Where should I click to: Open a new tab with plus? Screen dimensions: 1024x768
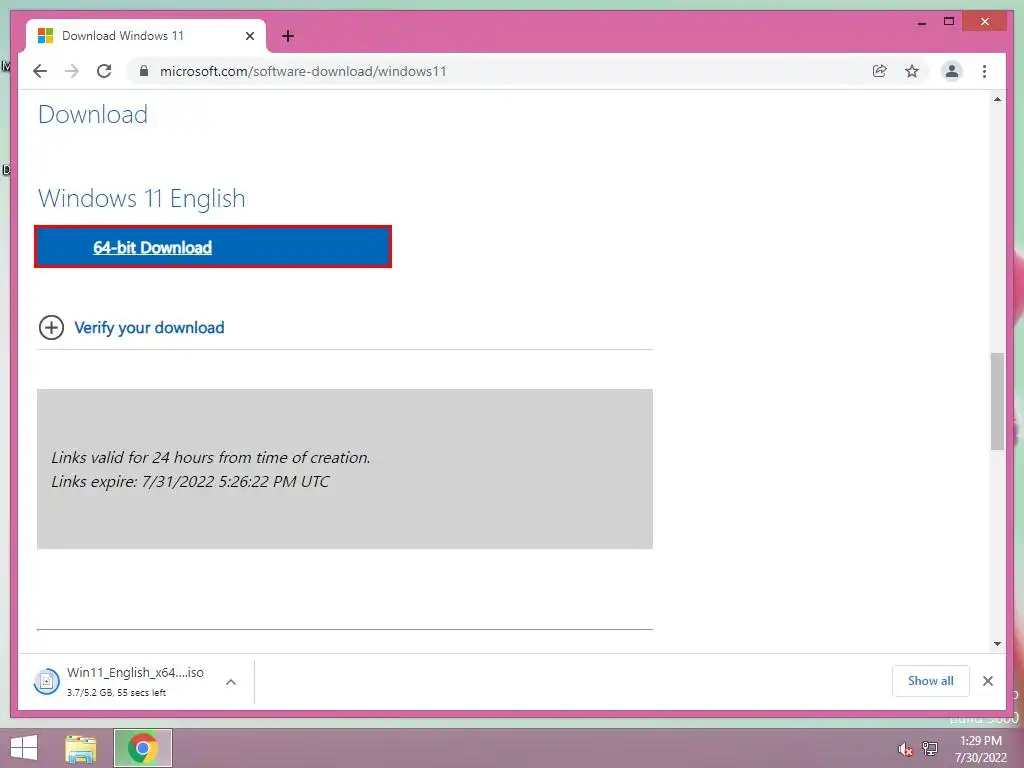pos(287,36)
